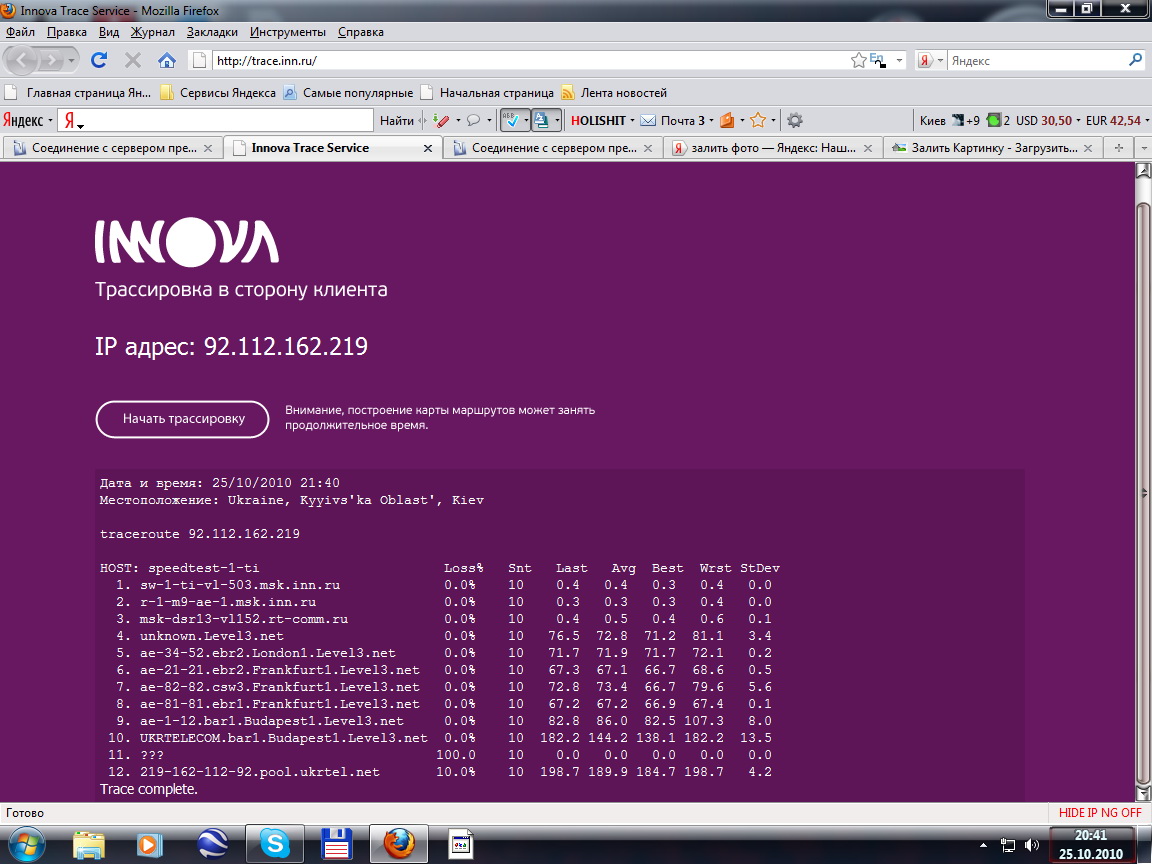
Task: Open Yandex bar settings gear
Action: [794, 120]
